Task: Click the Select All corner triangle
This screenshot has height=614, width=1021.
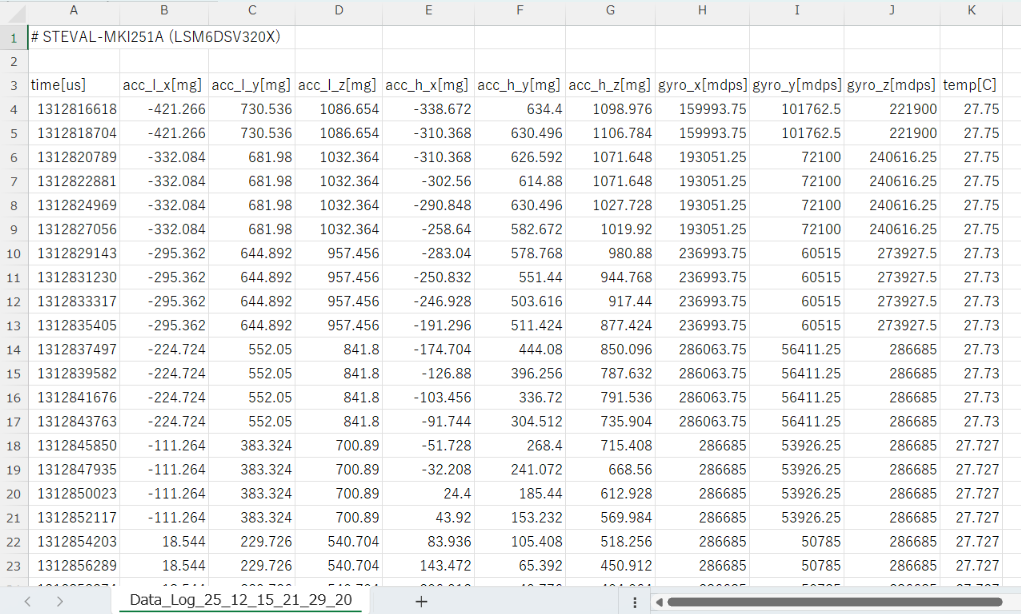Action: coord(14,11)
